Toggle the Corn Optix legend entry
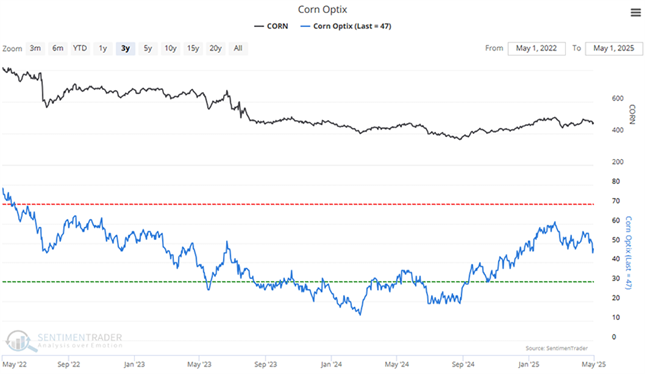The height and width of the screenshot is (374, 645). (x=346, y=26)
